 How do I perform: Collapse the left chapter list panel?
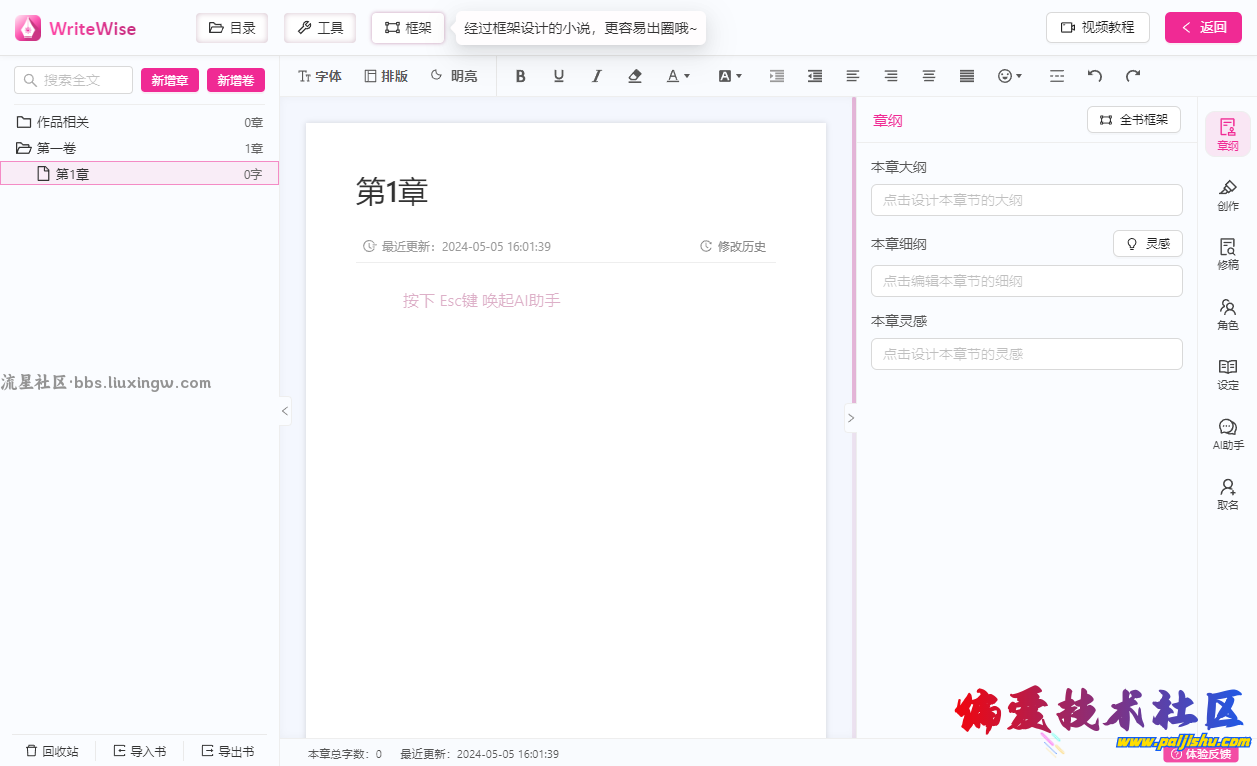coord(285,411)
